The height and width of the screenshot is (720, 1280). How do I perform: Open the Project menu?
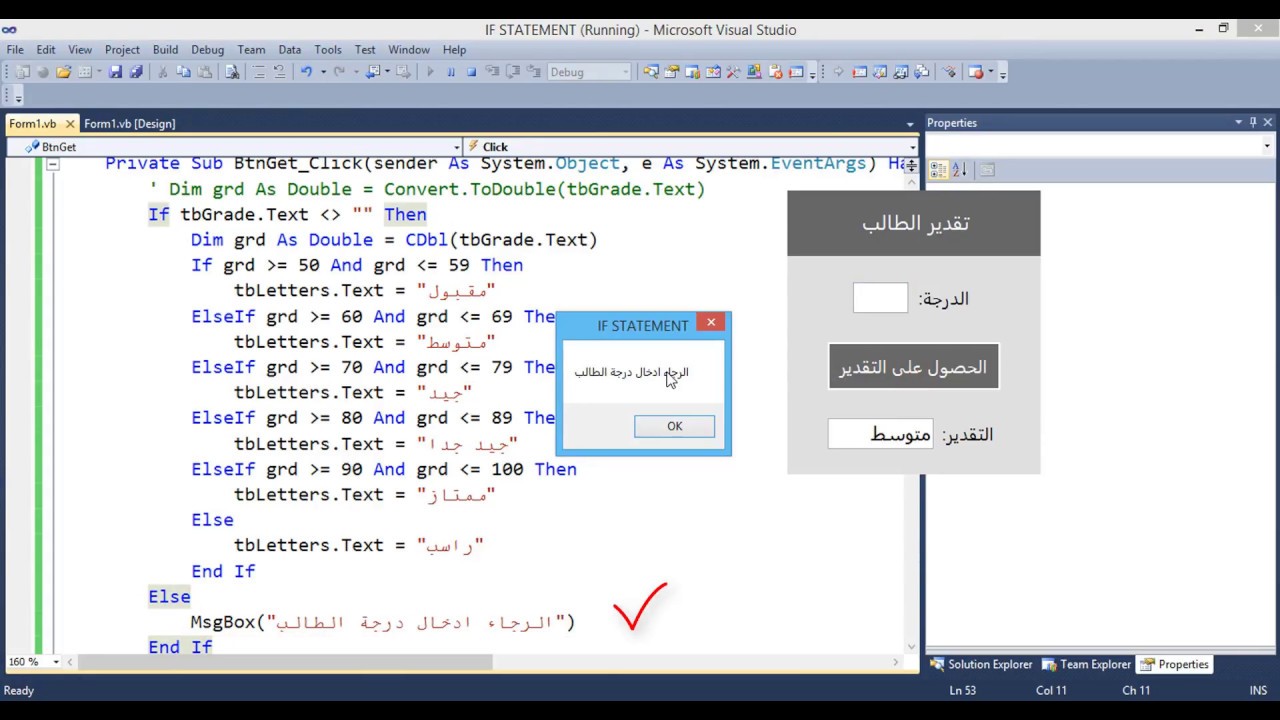click(x=122, y=49)
